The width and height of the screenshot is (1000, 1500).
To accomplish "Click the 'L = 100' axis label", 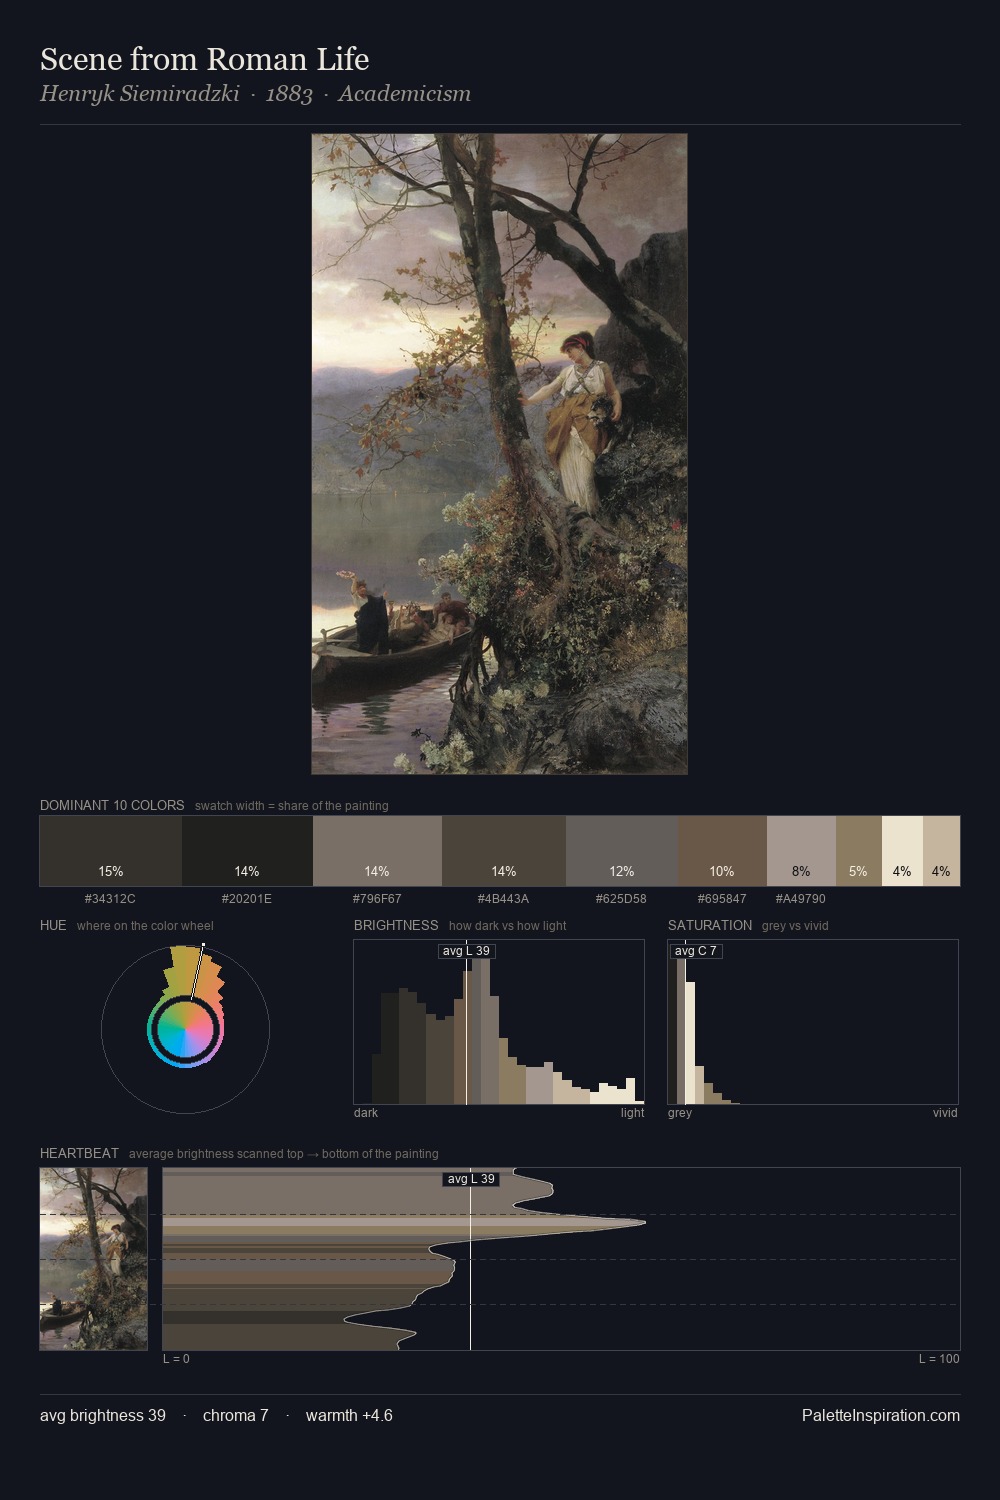I will click(939, 1359).
